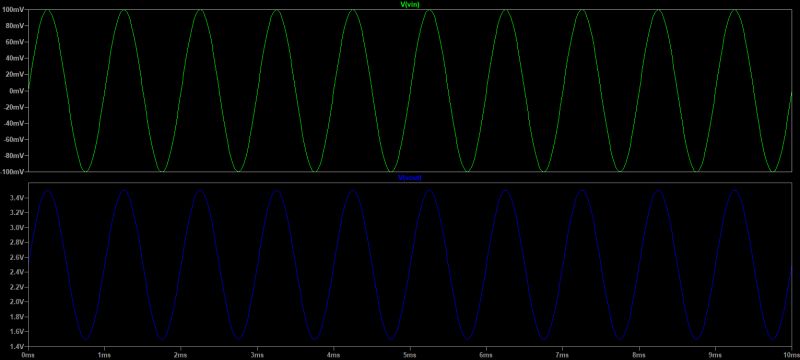Click the 9ms time axis label
The image size is (800, 360).
pyautogui.click(x=715, y=355)
